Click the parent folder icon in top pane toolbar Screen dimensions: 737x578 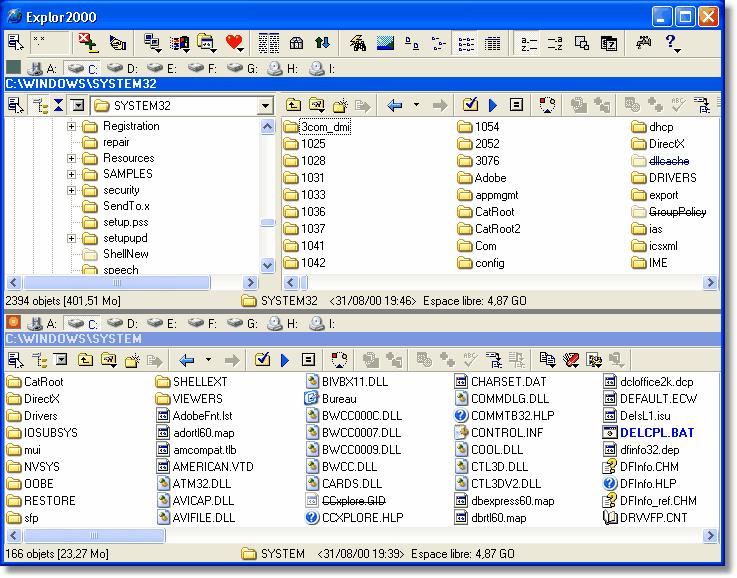coord(293,105)
